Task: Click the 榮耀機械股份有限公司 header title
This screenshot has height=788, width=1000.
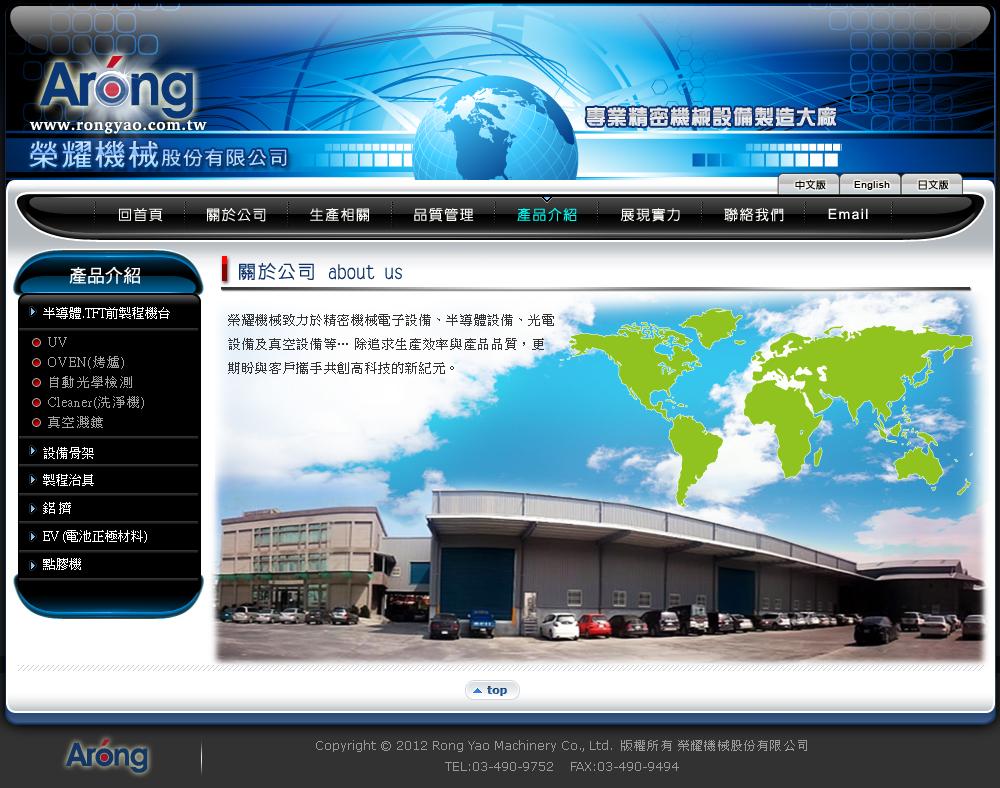Action: [x=158, y=155]
